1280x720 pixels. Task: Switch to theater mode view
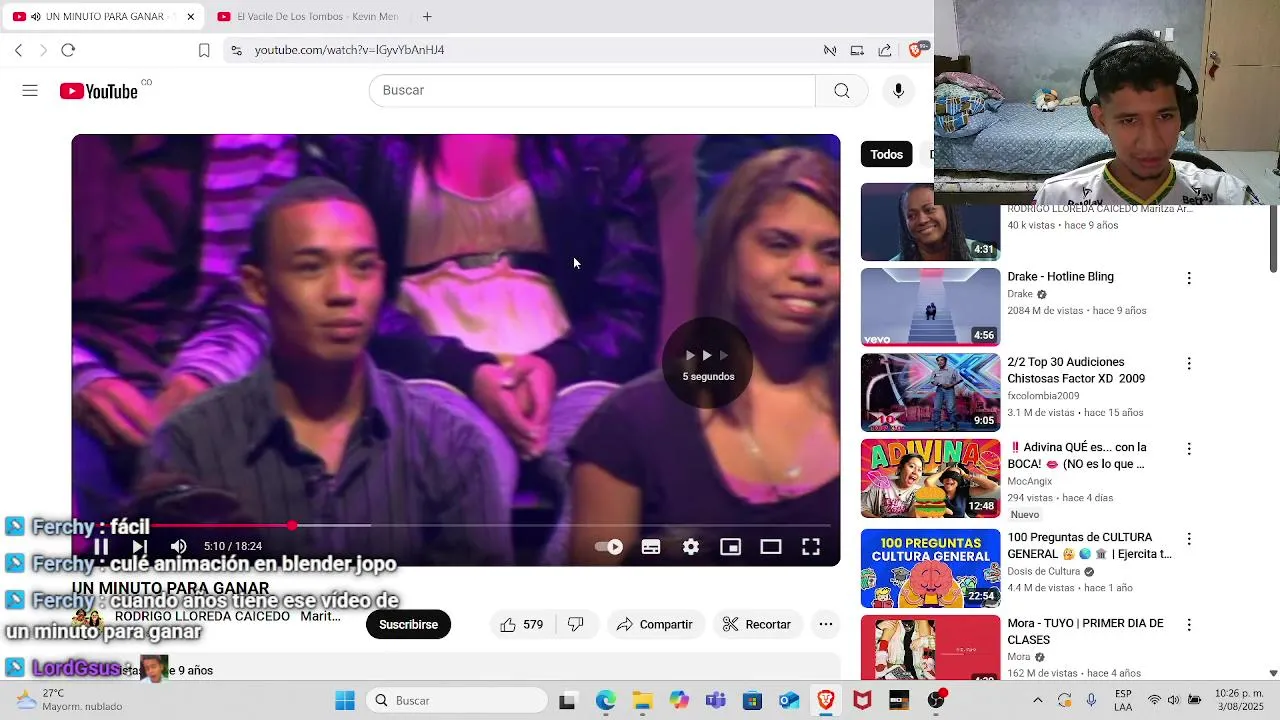pos(771,547)
